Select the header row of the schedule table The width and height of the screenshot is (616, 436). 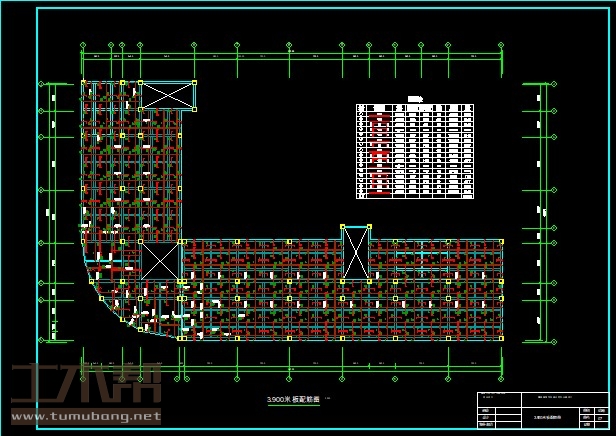pos(414,107)
